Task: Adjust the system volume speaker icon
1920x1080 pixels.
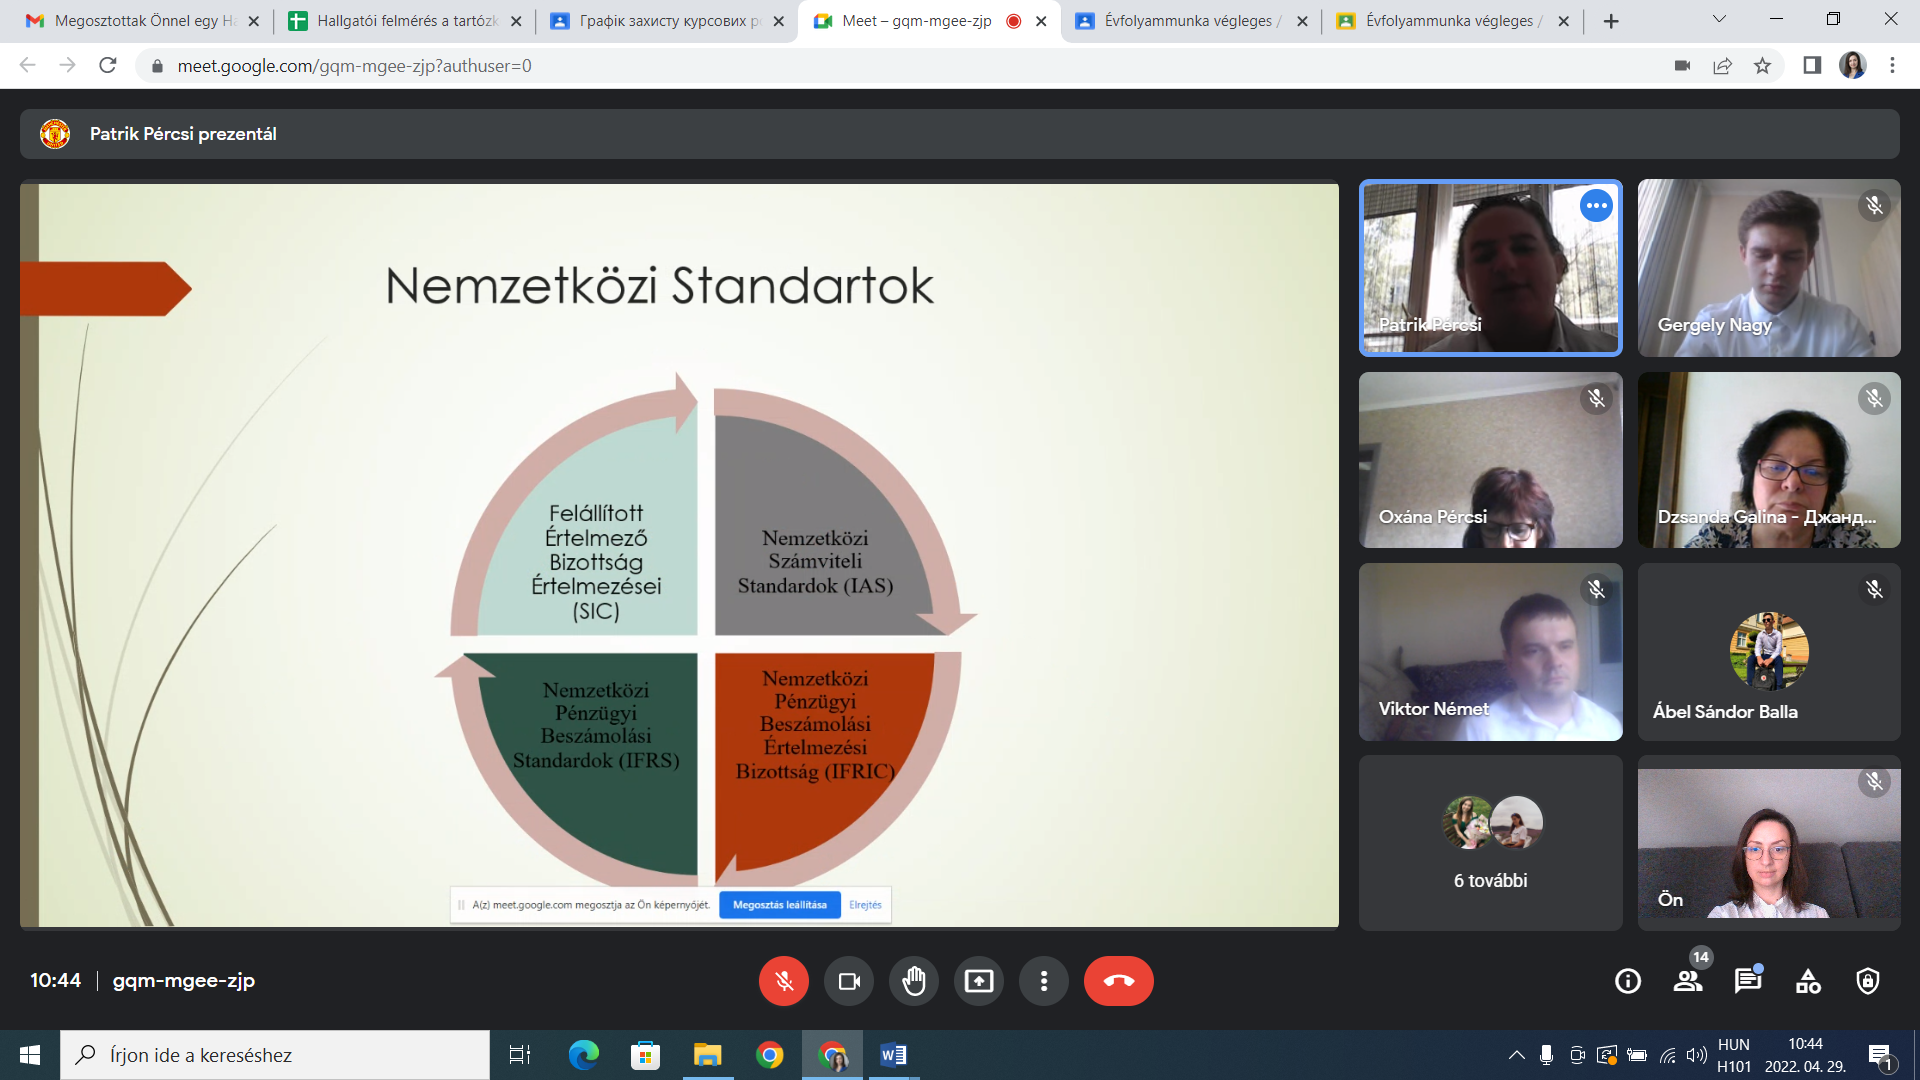Action: [x=1696, y=1055]
